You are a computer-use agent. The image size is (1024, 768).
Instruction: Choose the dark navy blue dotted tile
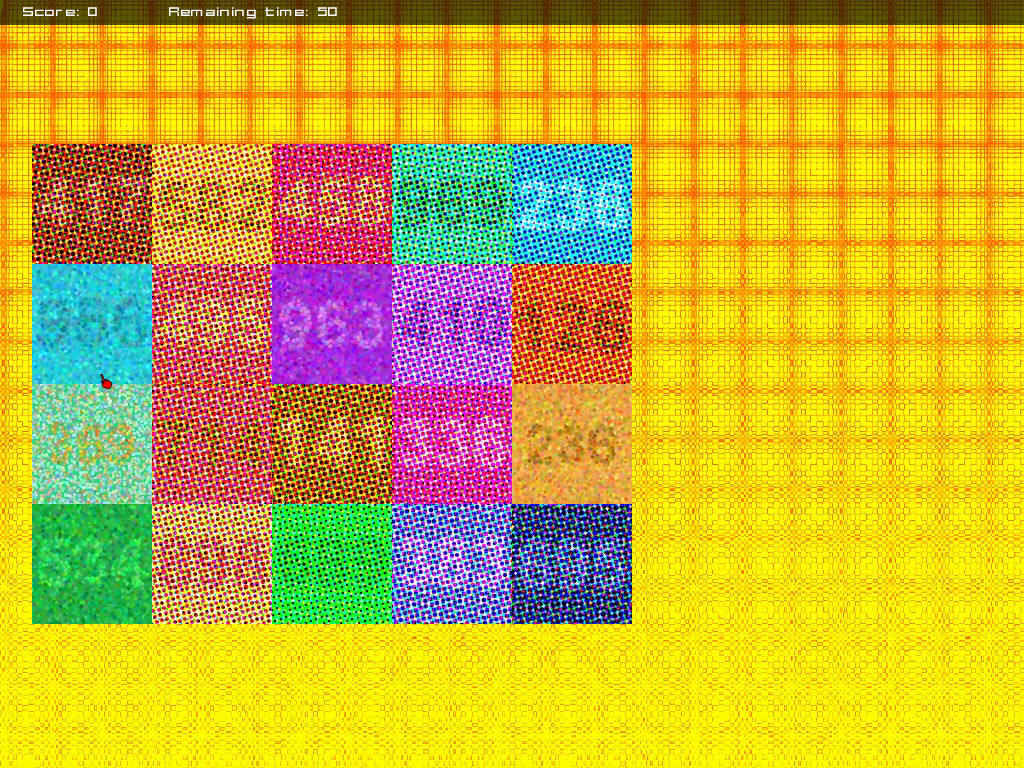(572, 564)
